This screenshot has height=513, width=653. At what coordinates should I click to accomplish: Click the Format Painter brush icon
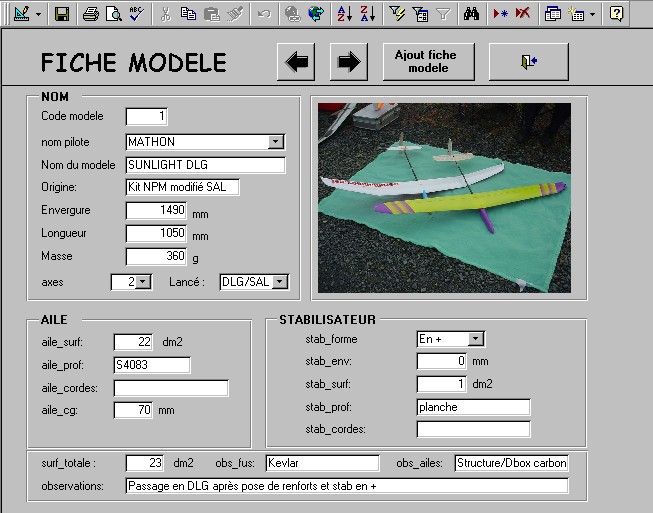point(235,14)
